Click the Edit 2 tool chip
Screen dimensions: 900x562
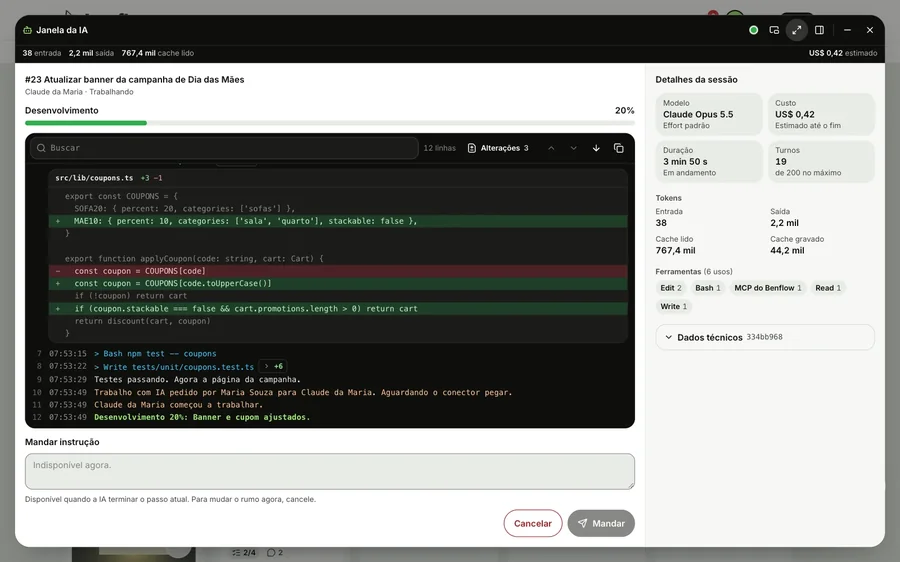pos(671,288)
